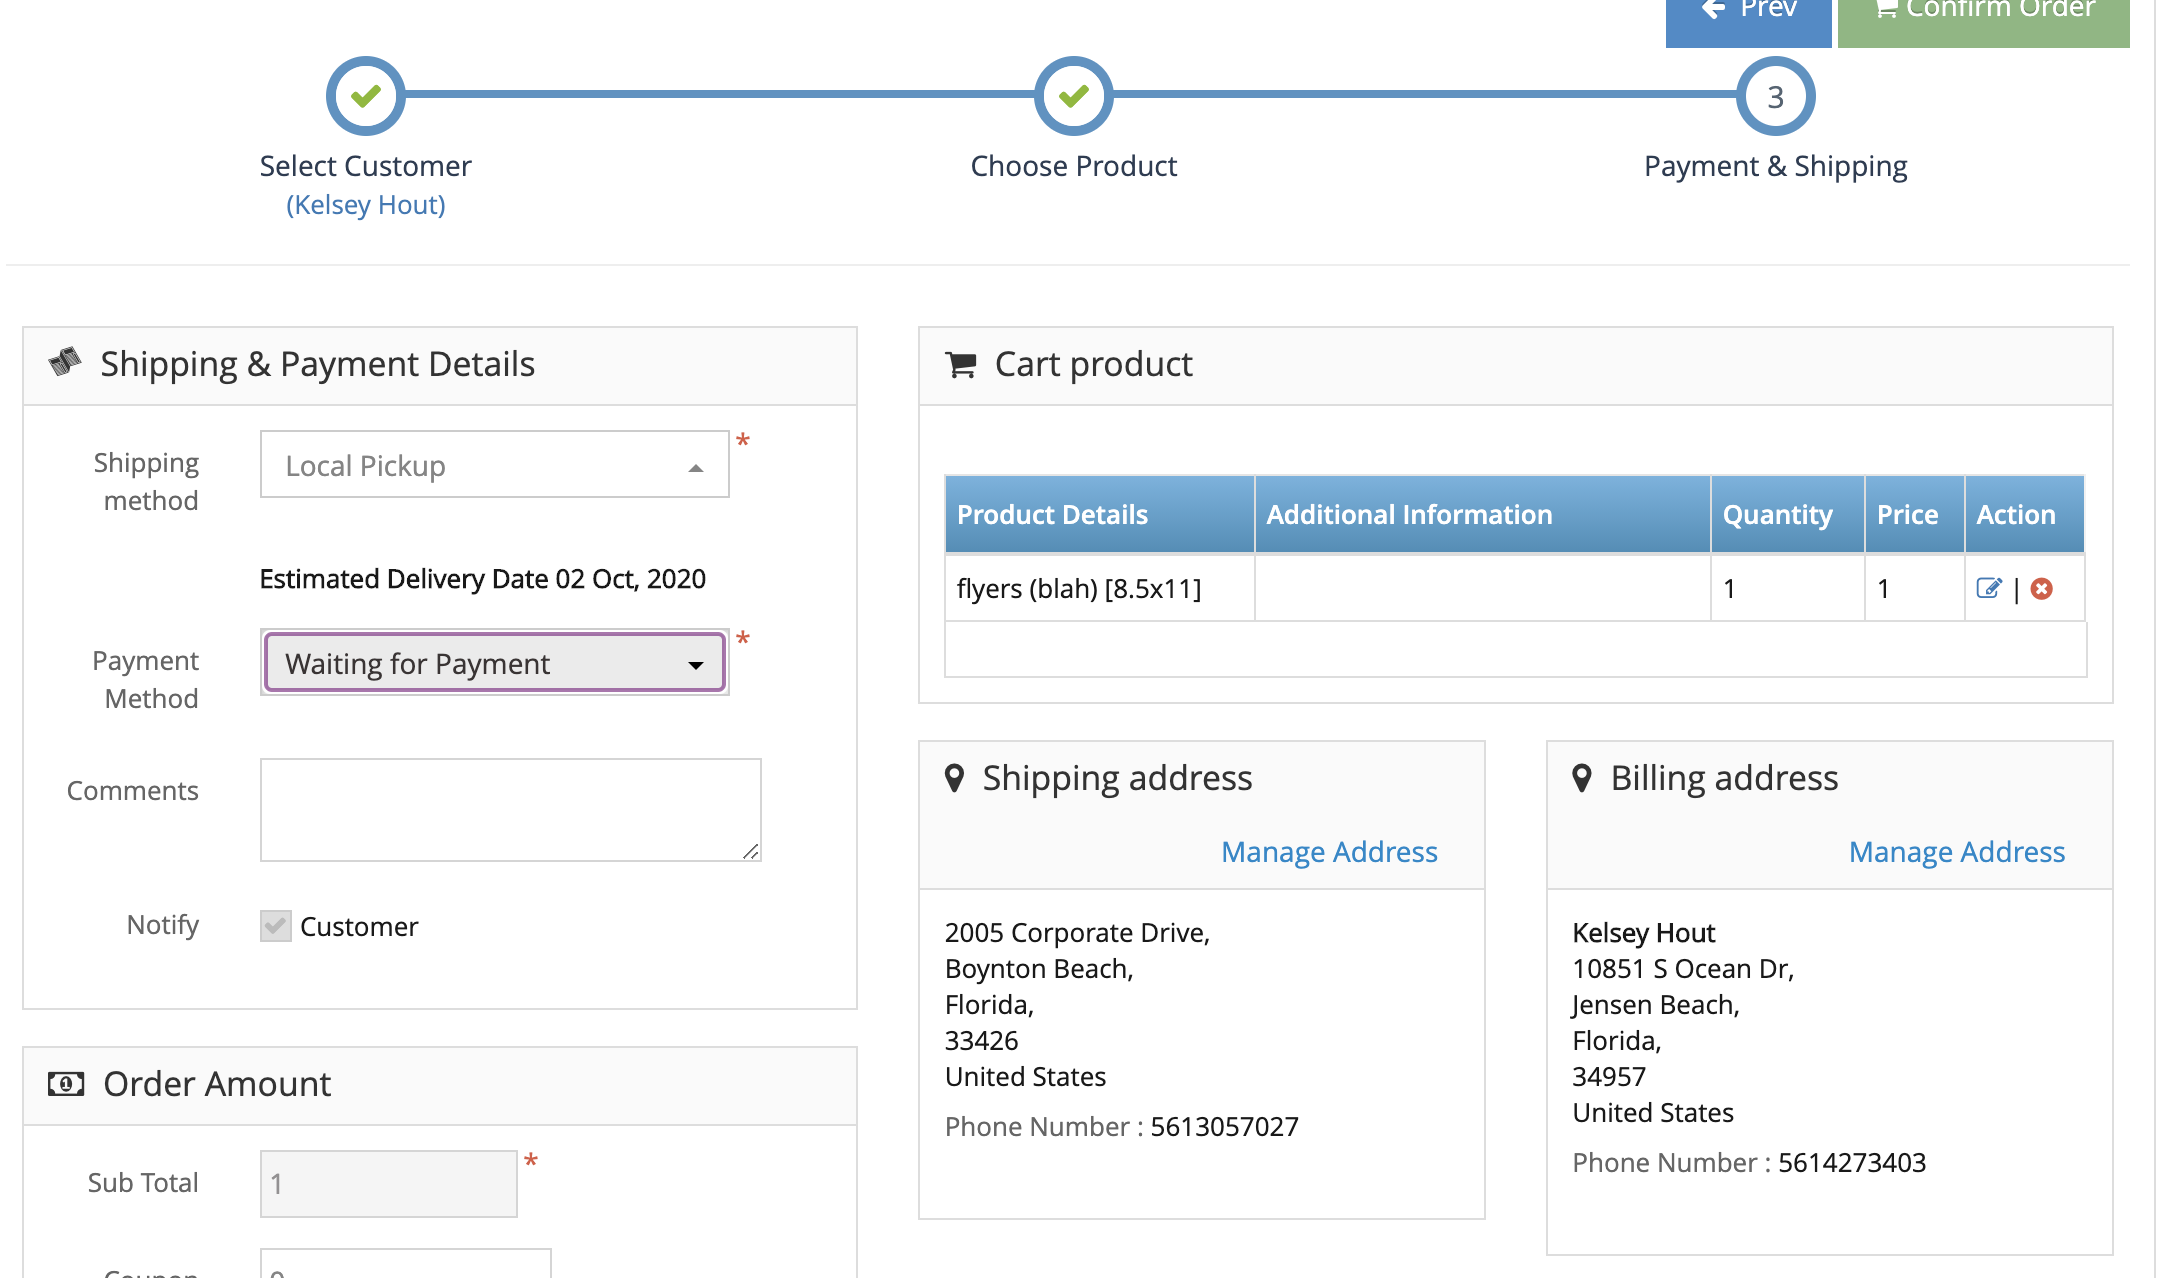Click the Kelsey Hout customer link

tap(366, 205)
